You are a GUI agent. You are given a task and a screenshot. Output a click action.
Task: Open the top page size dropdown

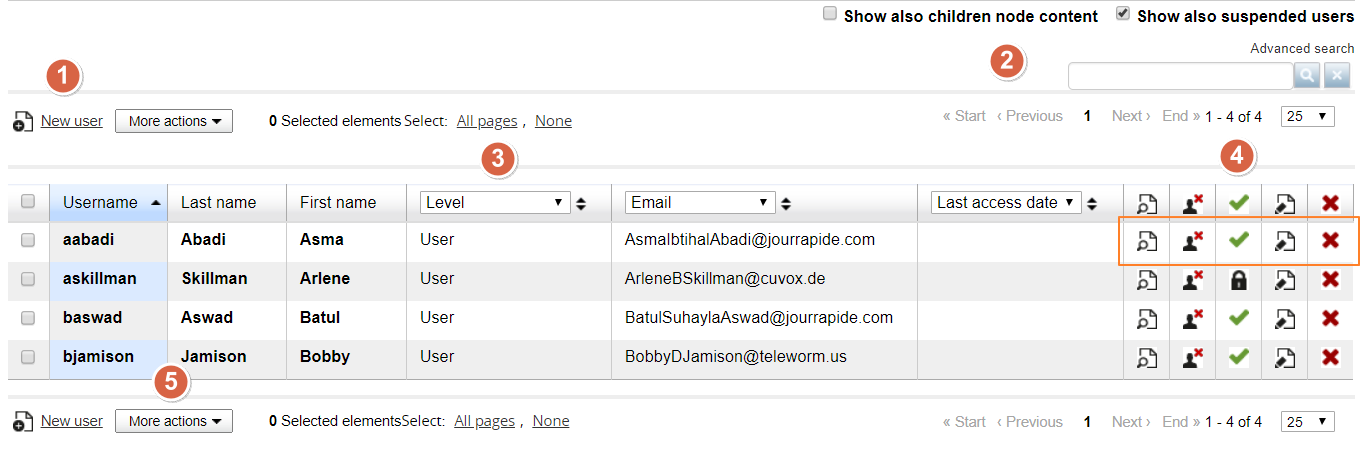tap(1307, 116)
